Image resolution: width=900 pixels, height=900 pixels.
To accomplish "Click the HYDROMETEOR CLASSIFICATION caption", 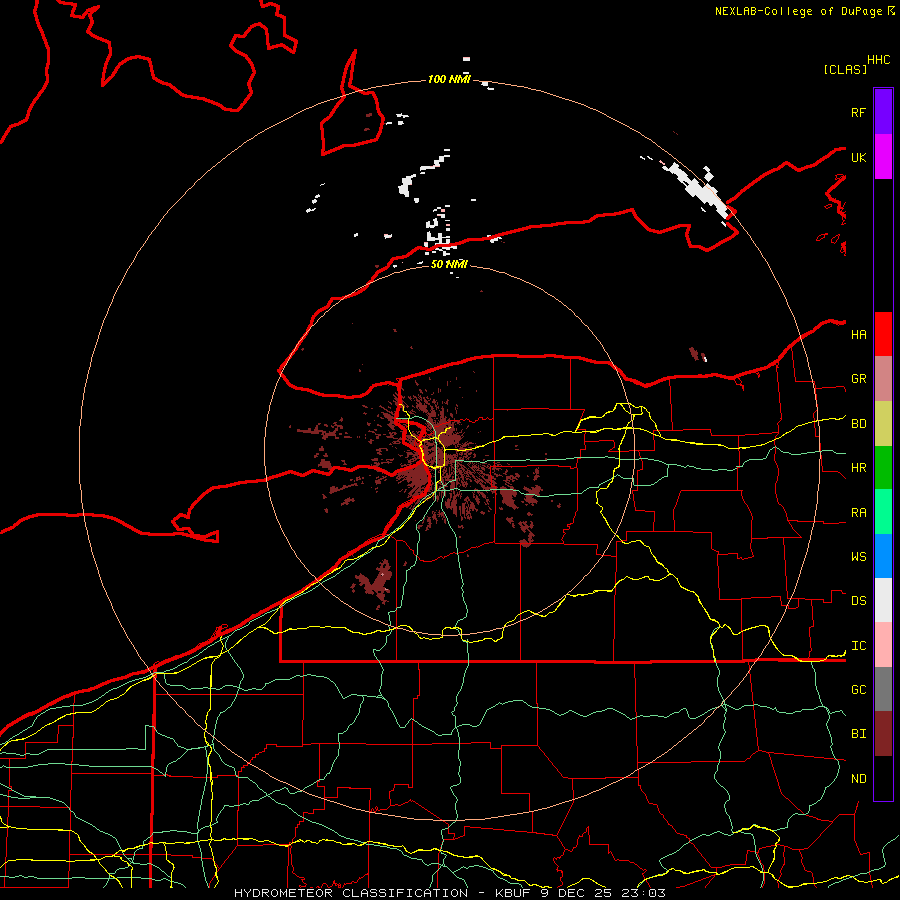I will [x=351, y=893].
